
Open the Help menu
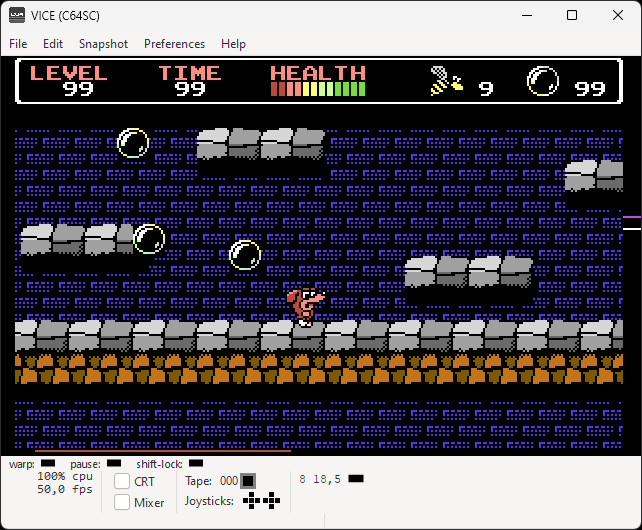click(233, 44)
